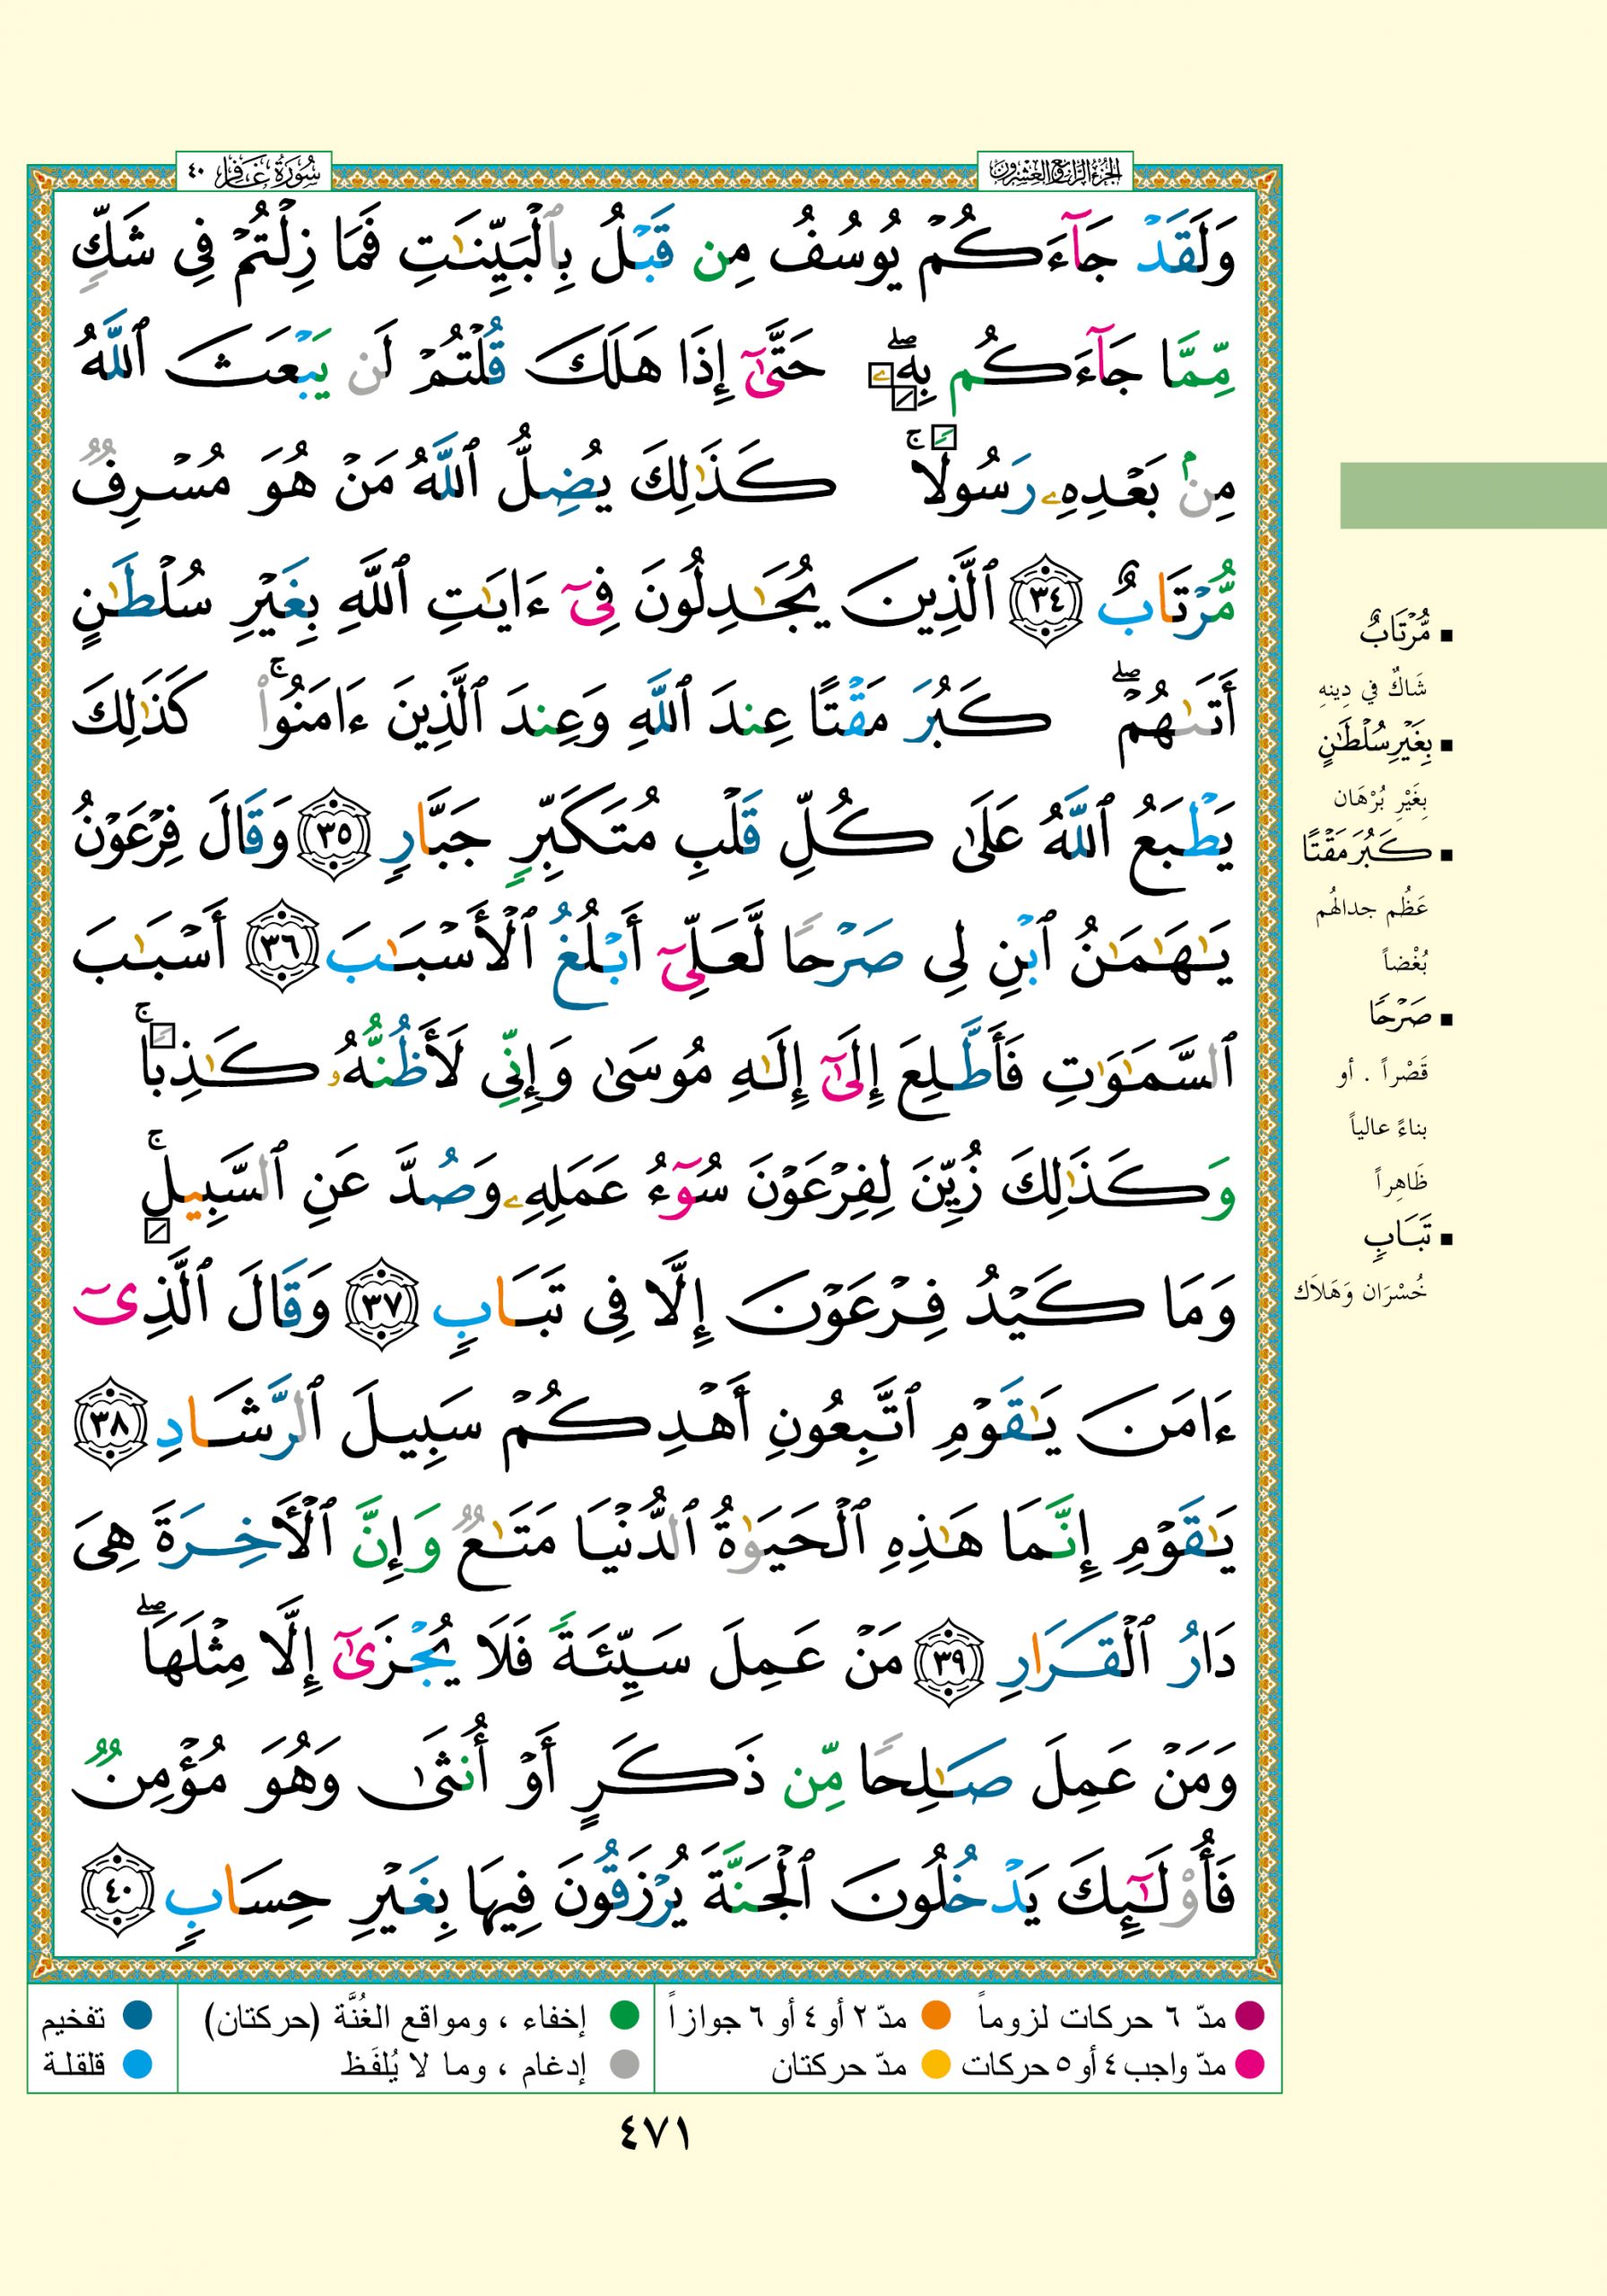Click the green side tab on right margin
The image size is (1607, 2296).
1472,495
